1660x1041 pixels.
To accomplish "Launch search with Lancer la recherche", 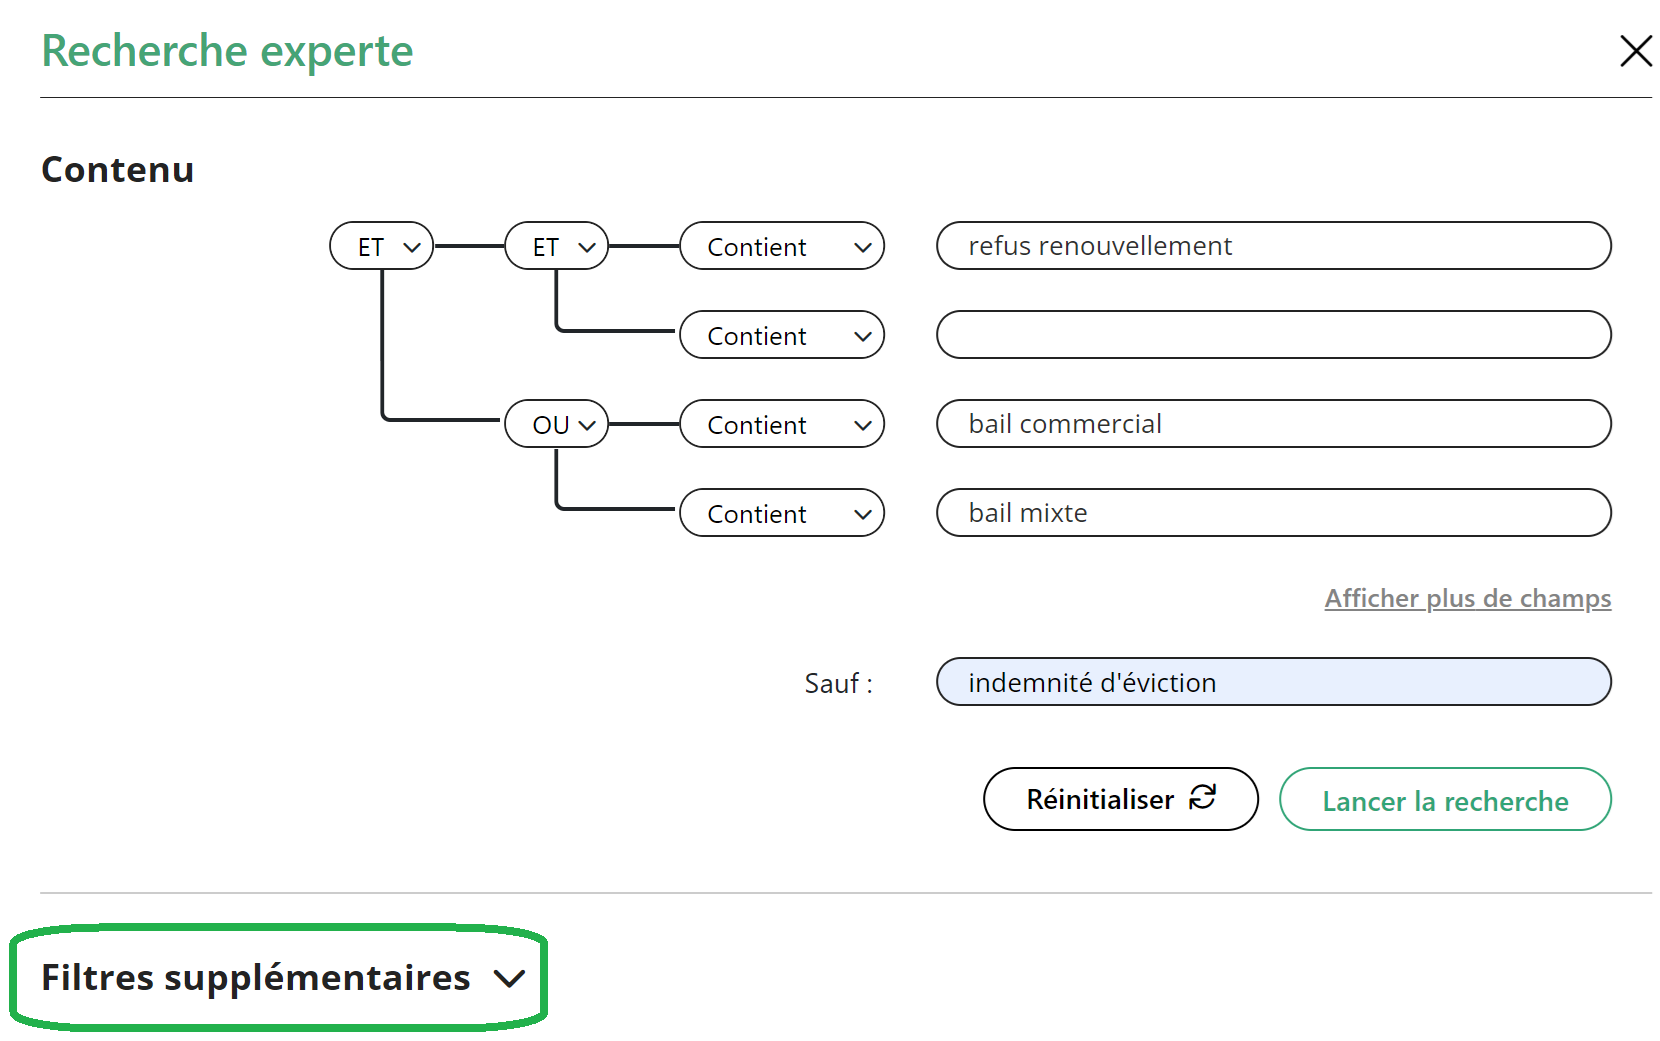I will click(1445, 800).
